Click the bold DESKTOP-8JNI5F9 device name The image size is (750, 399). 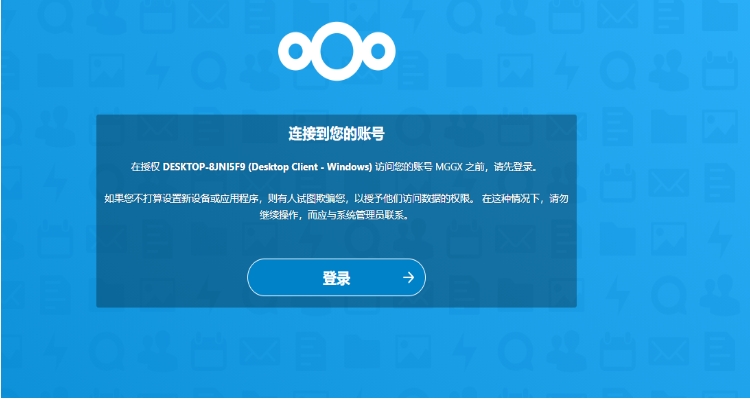205,167
